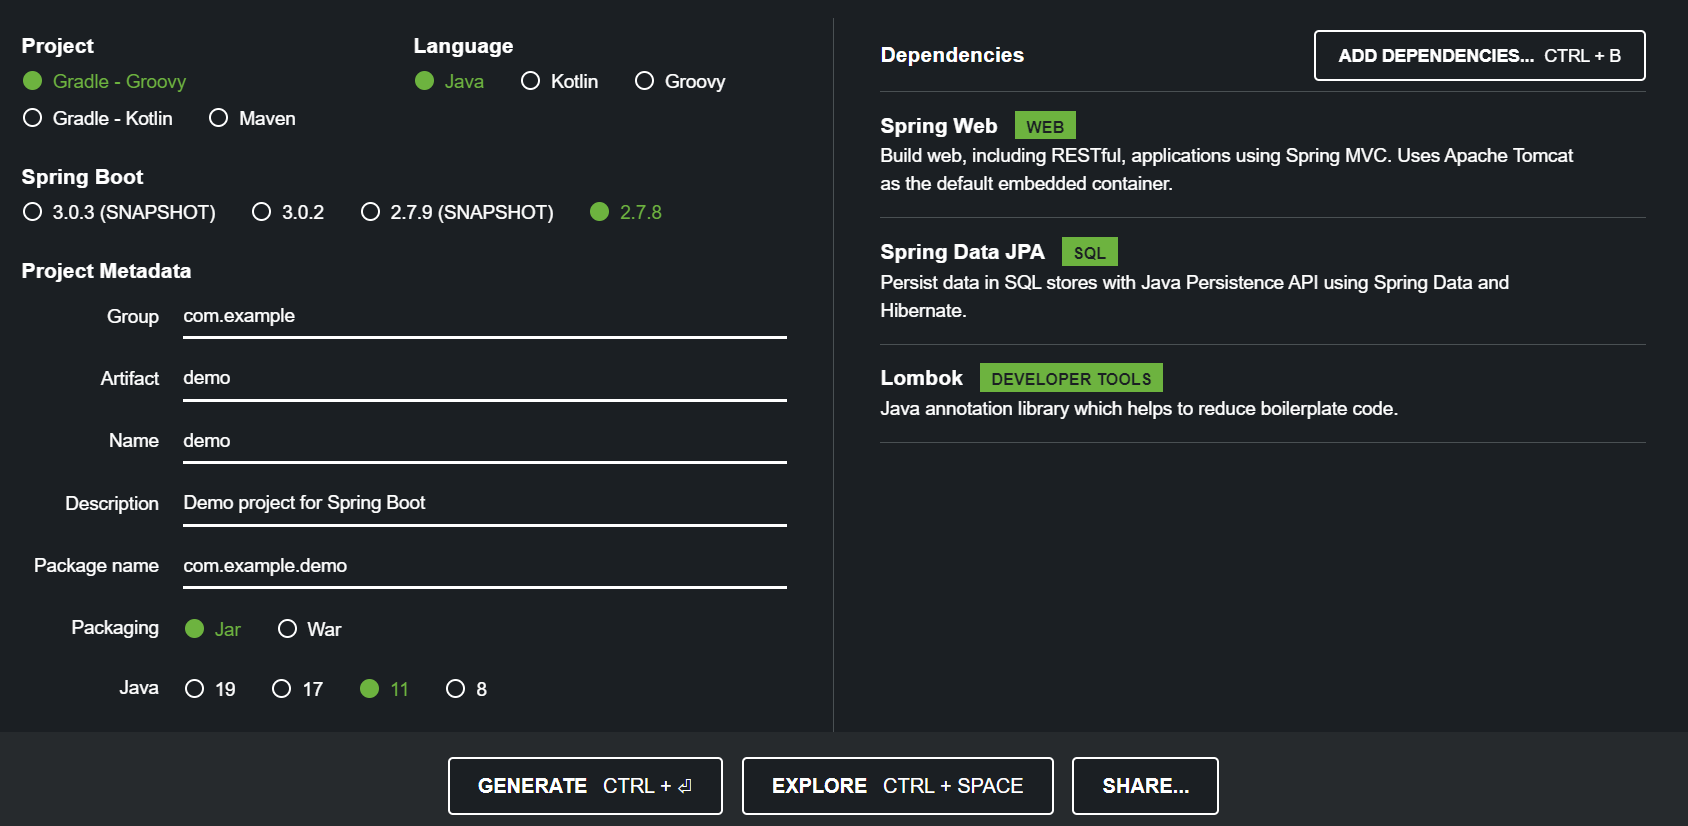Click the Project Metadata heading
1688x826 pixels.
pyautogui.click(x=106, y=271)
